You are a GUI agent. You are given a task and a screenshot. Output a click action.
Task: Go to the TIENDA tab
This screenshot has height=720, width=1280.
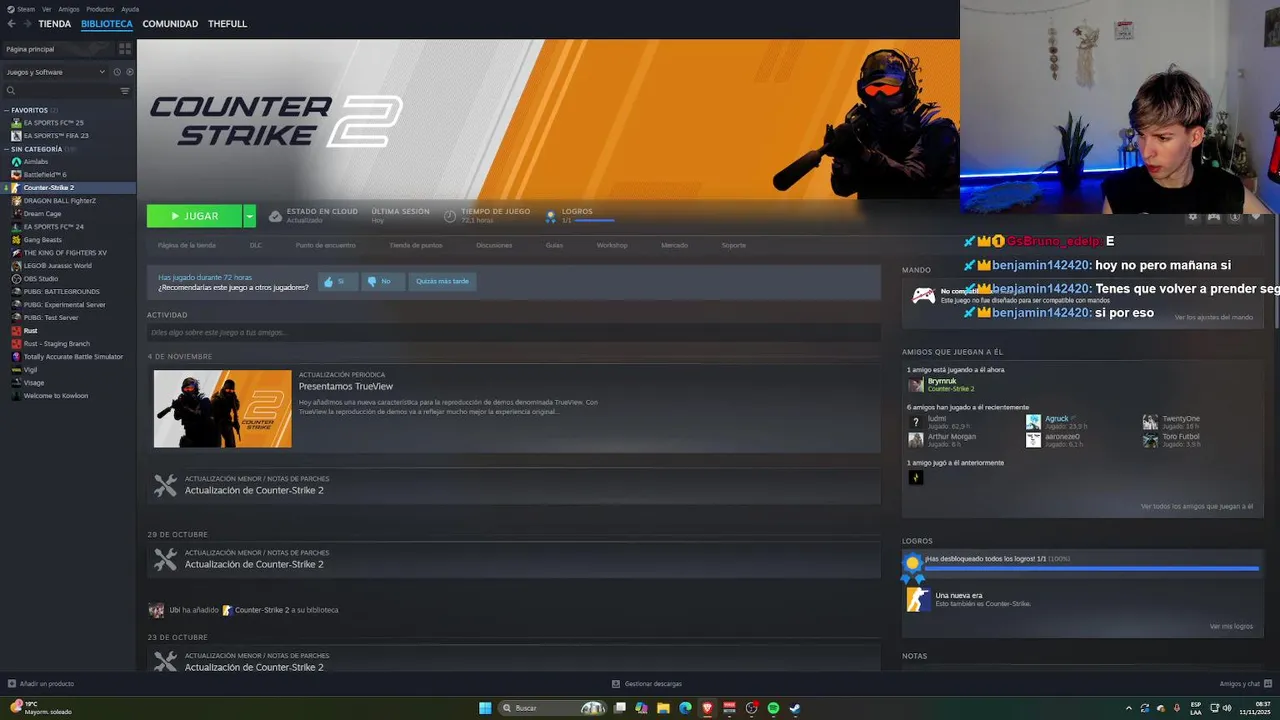pyautogui.click(x=55, y=24)
